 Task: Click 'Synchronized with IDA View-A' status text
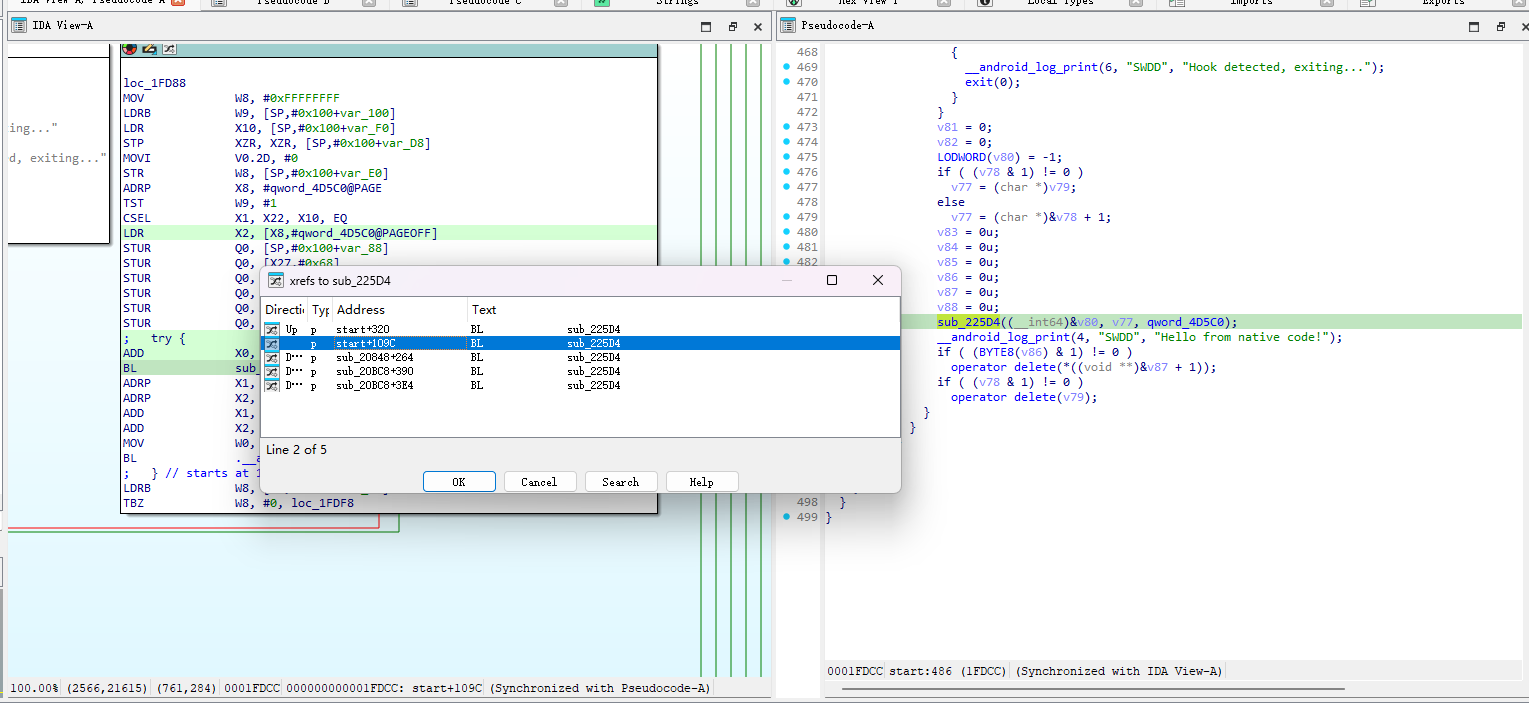tap(1119, 671)
